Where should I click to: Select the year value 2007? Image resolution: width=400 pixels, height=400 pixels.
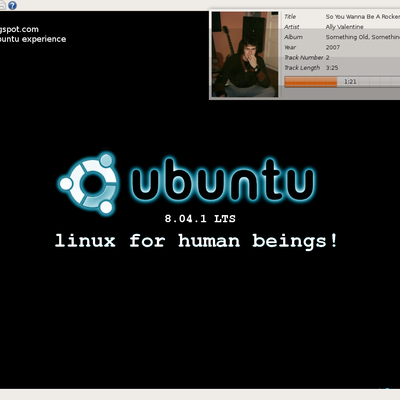point(333,47)
